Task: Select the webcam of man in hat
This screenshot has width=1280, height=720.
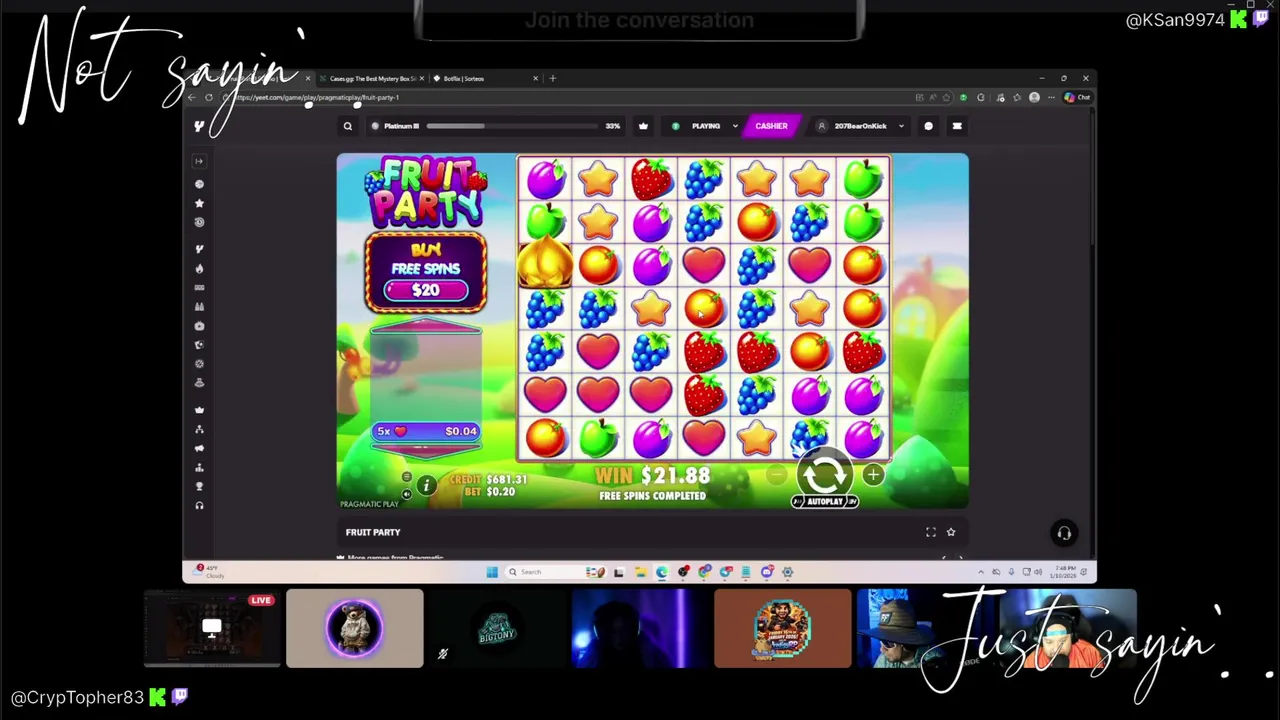Action: pos(925,628)
